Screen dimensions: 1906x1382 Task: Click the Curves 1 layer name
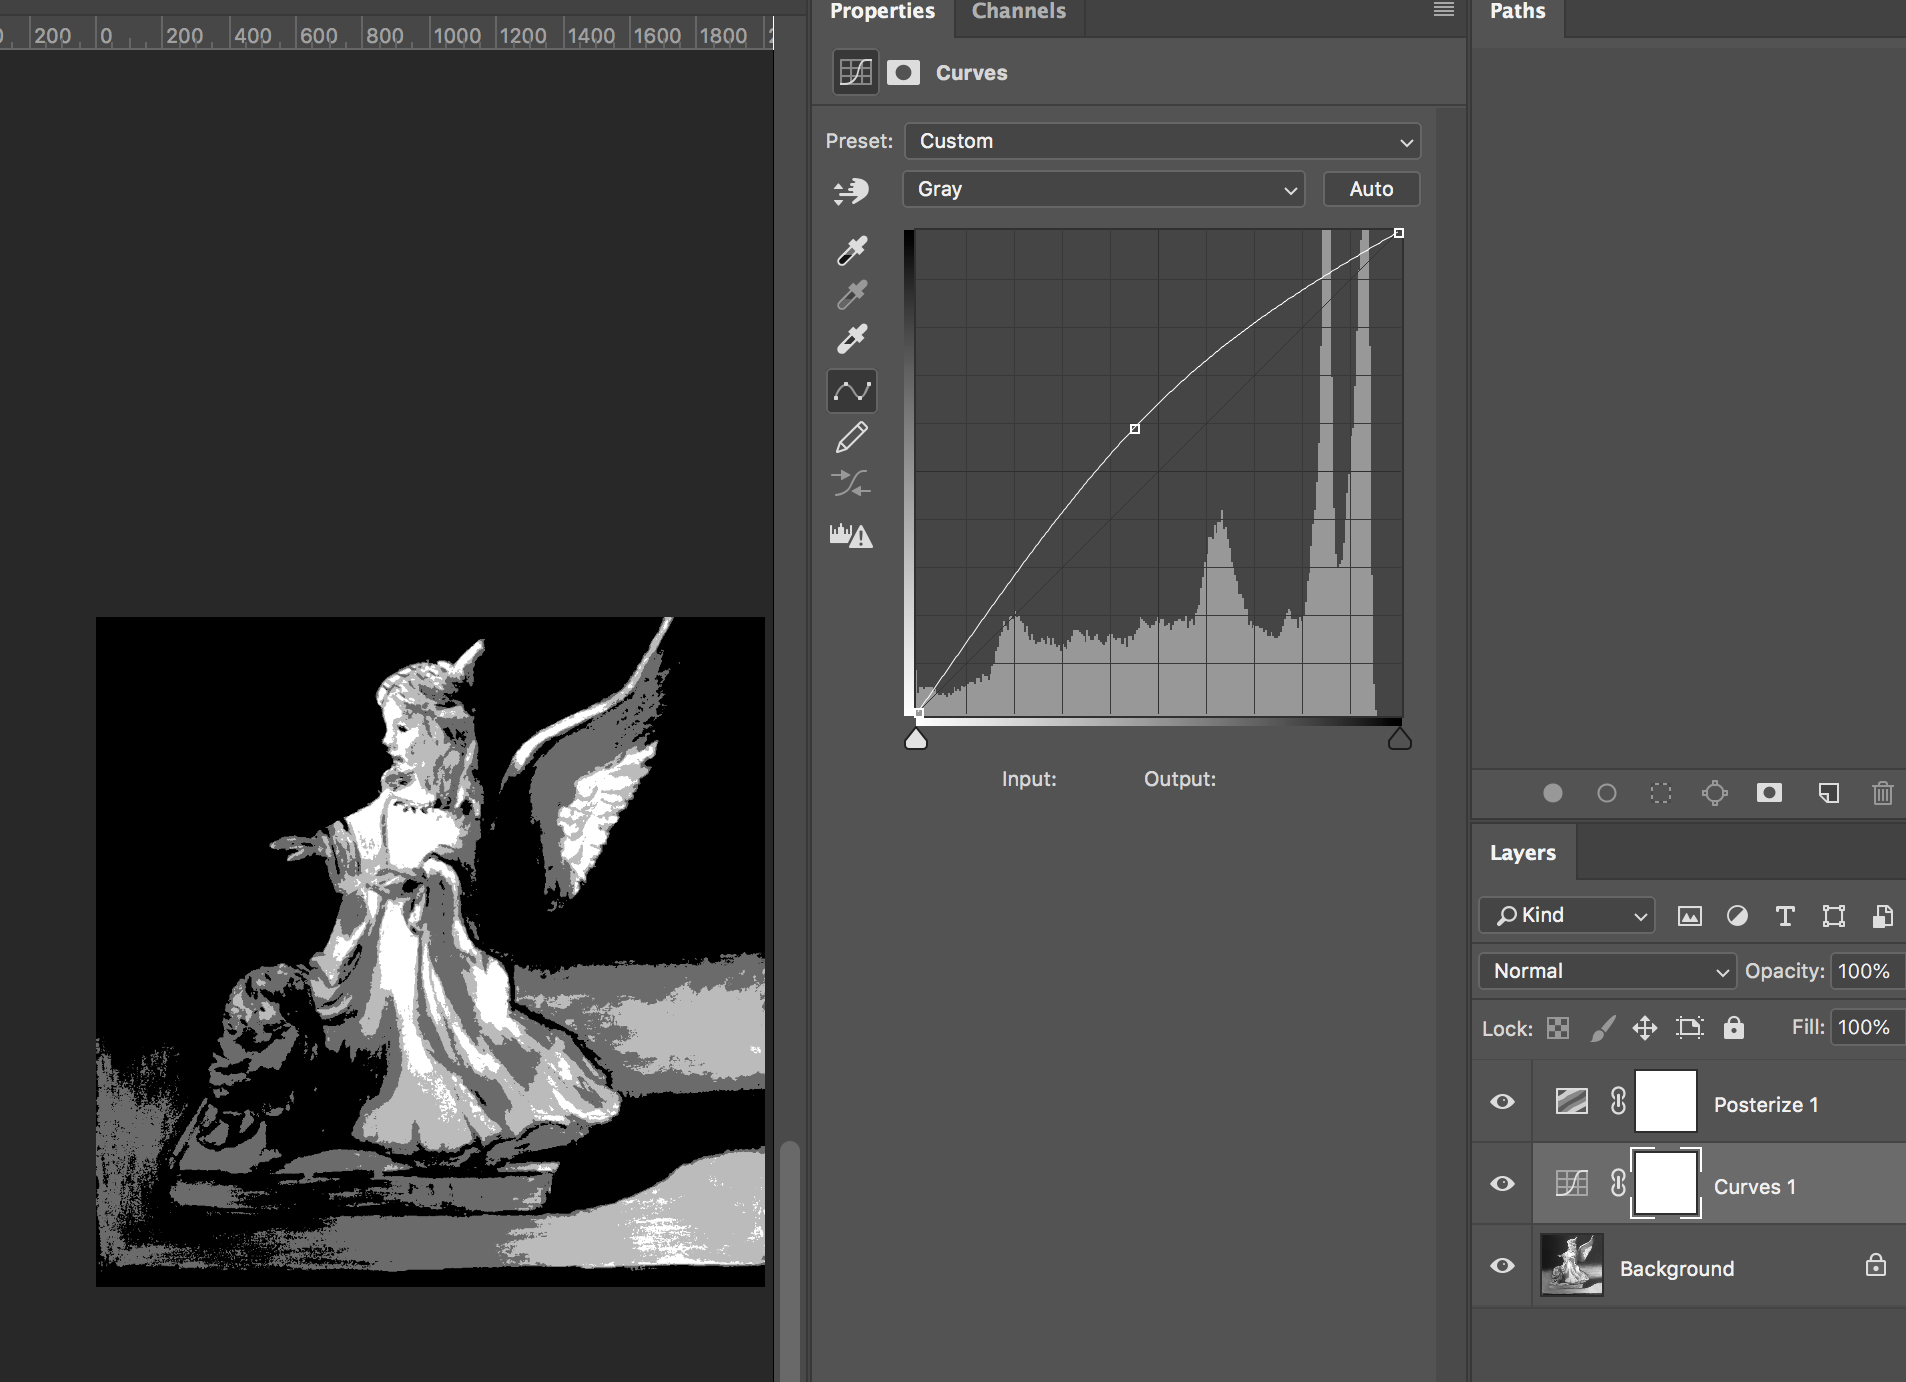click(1755, 1186)
